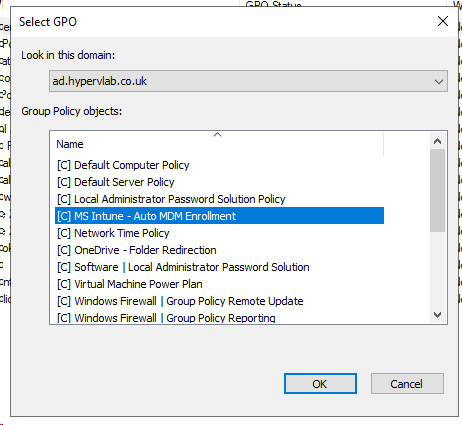Sort list by the Name column header
Viewport: 462px width, 425px height.
(x=217, y=144)
